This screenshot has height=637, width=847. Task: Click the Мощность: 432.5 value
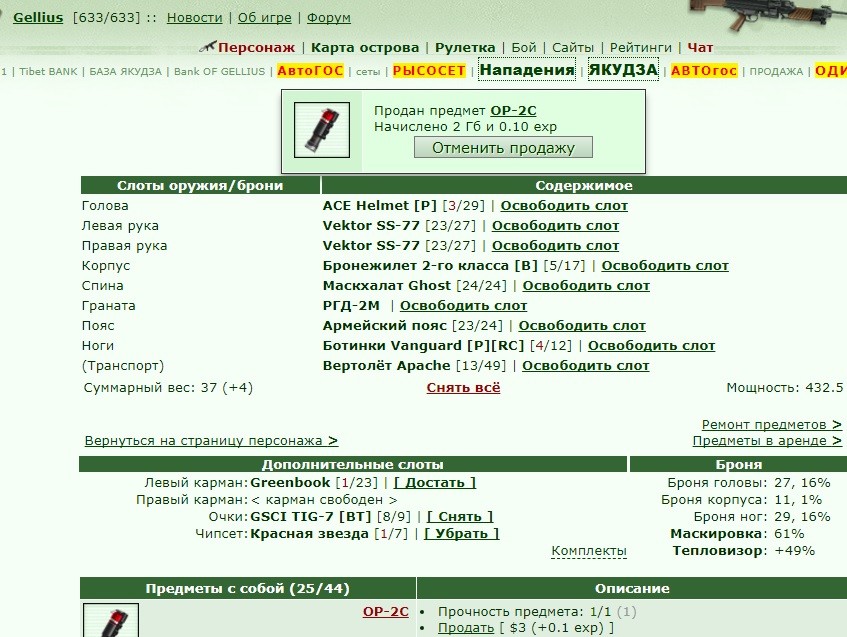[x=784, y=388]
